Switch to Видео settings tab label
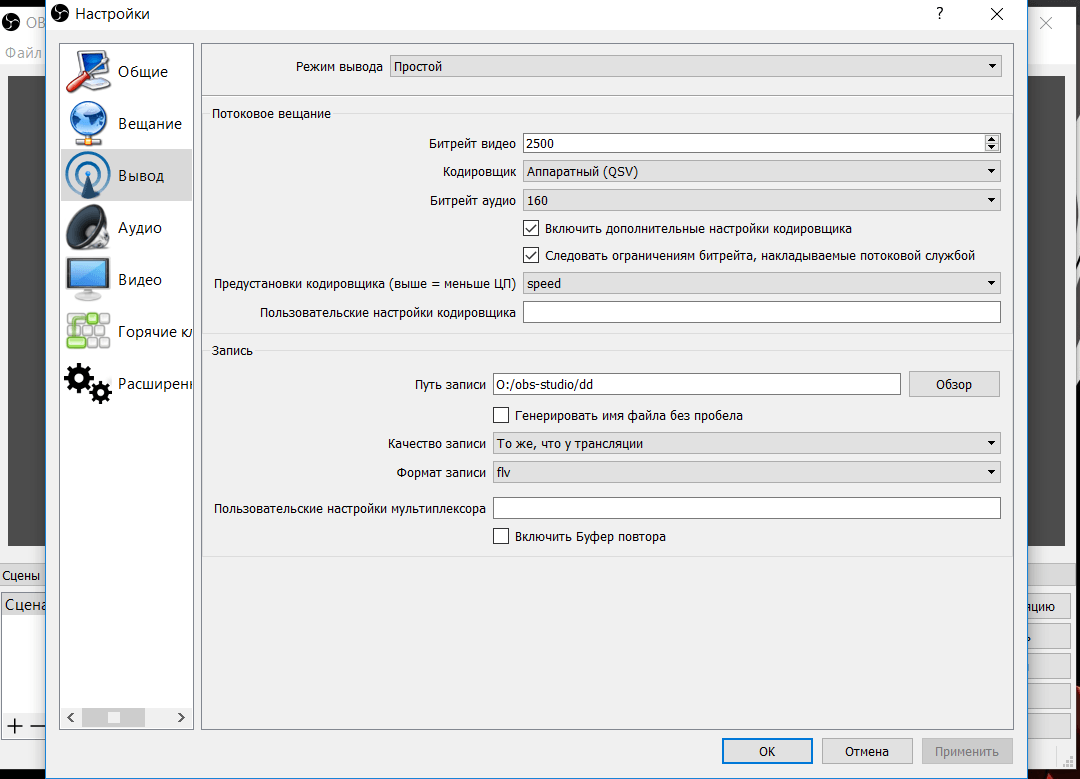Image resolution: width=1080 pixels, height=779 pixels. (x=140, y=280)
